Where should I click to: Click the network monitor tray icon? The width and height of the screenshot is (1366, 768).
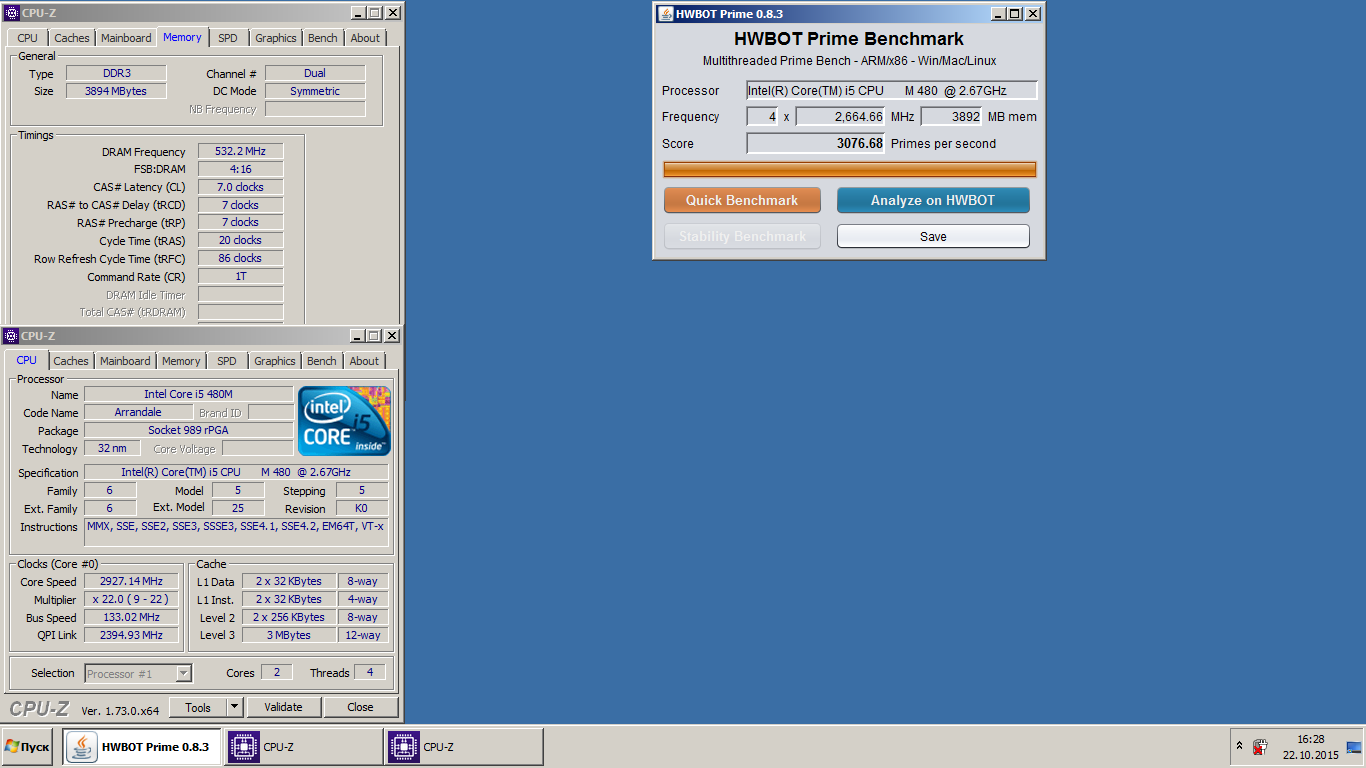(1353, 747)
